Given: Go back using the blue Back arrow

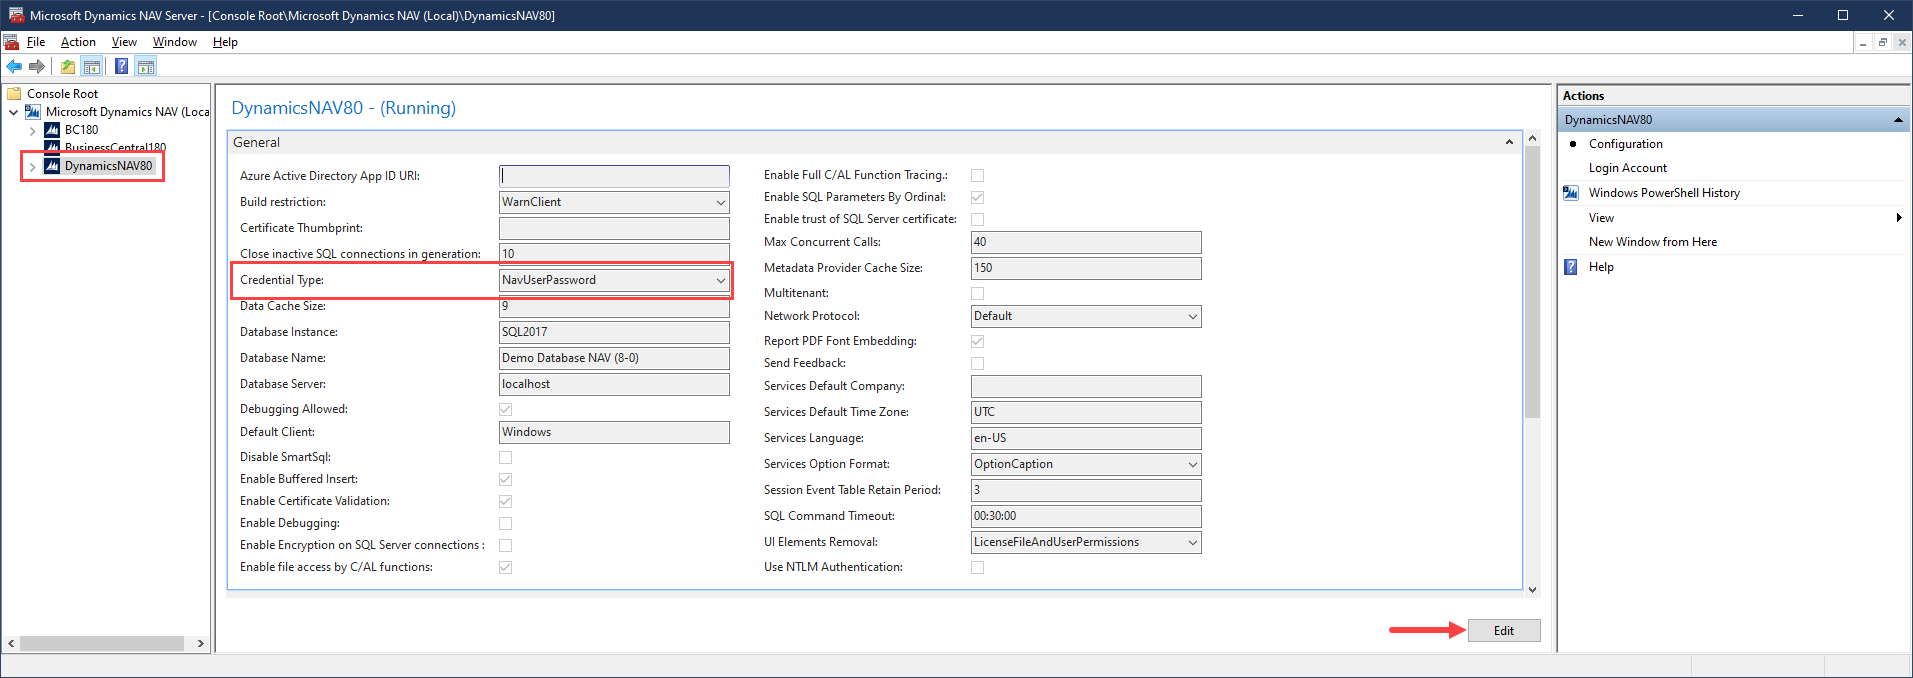Looking at the screenshot, I should coord(14,67).
